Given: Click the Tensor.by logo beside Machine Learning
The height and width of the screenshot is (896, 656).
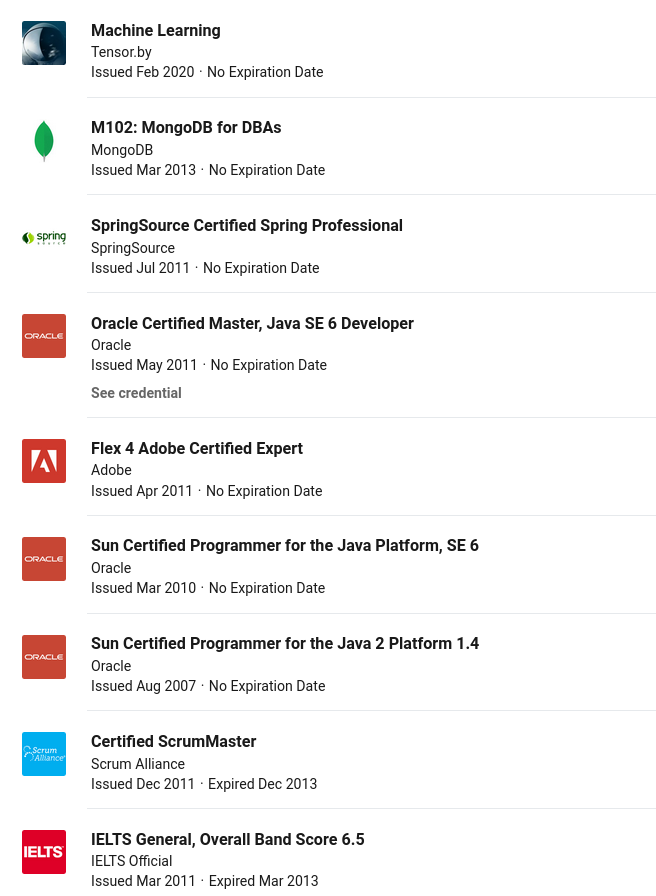Looking at the screenshot, I should click(x=44, y=43).
